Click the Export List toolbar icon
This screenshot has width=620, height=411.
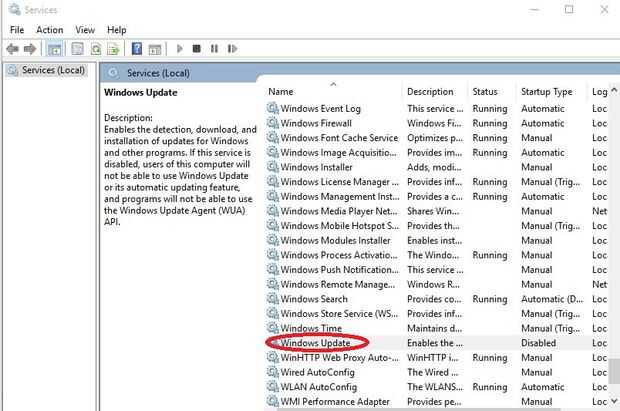tap(113, 49)
